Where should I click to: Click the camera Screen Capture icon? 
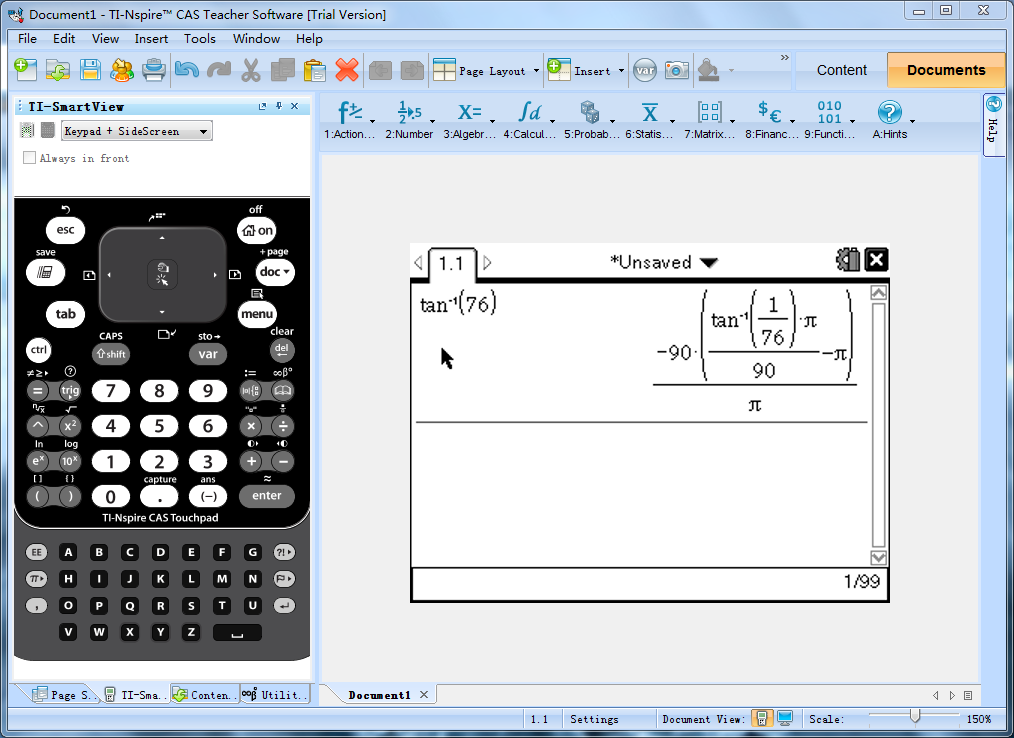(x=676, y=70)
